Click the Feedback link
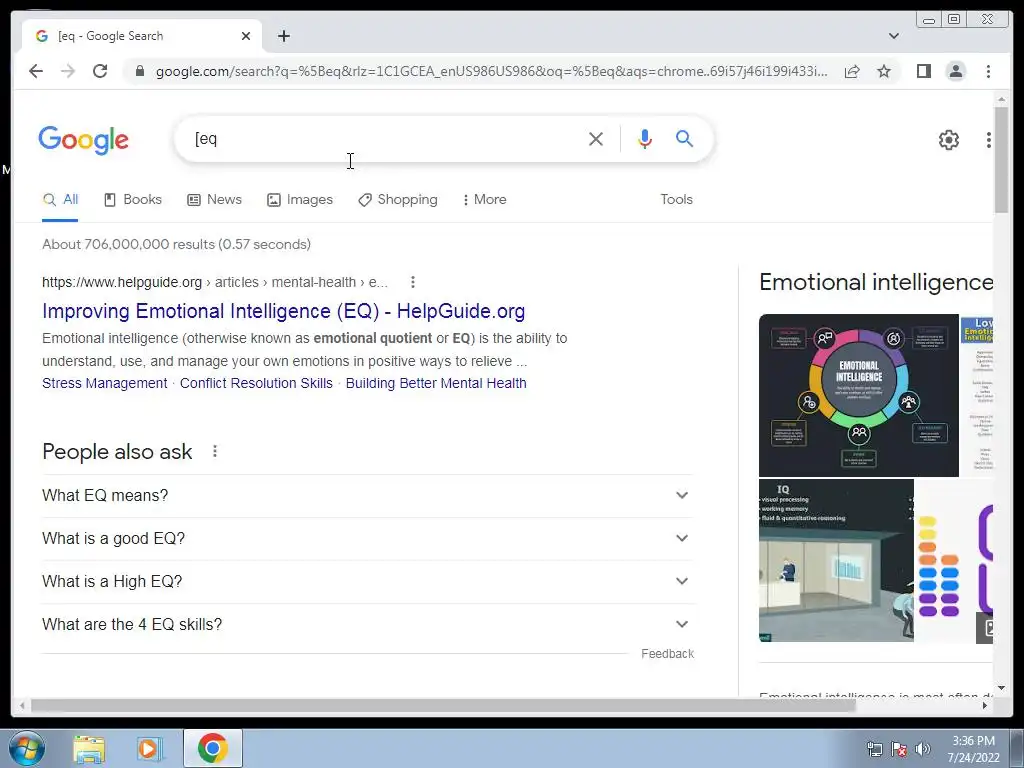This screenshot has height=768, width=1024. [667, 654]
